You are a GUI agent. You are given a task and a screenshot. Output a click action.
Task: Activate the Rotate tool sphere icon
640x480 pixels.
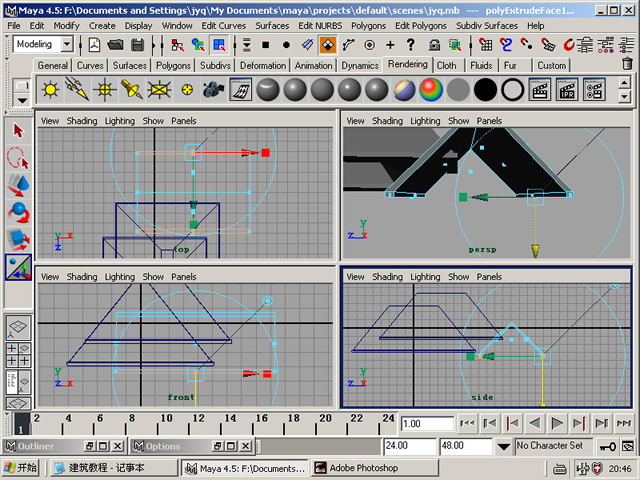pyautogui.click(x=18, y=212)
